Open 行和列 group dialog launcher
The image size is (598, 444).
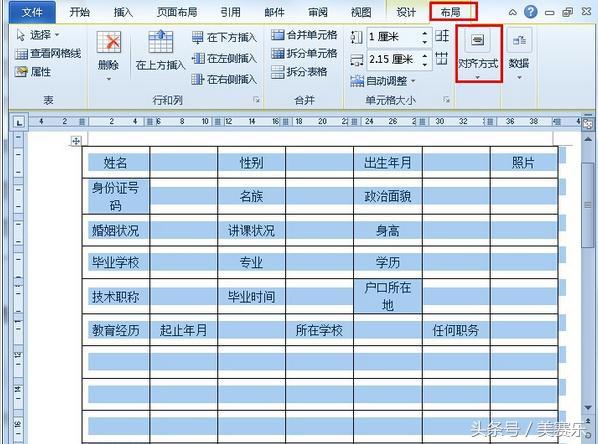coord(256,100)
